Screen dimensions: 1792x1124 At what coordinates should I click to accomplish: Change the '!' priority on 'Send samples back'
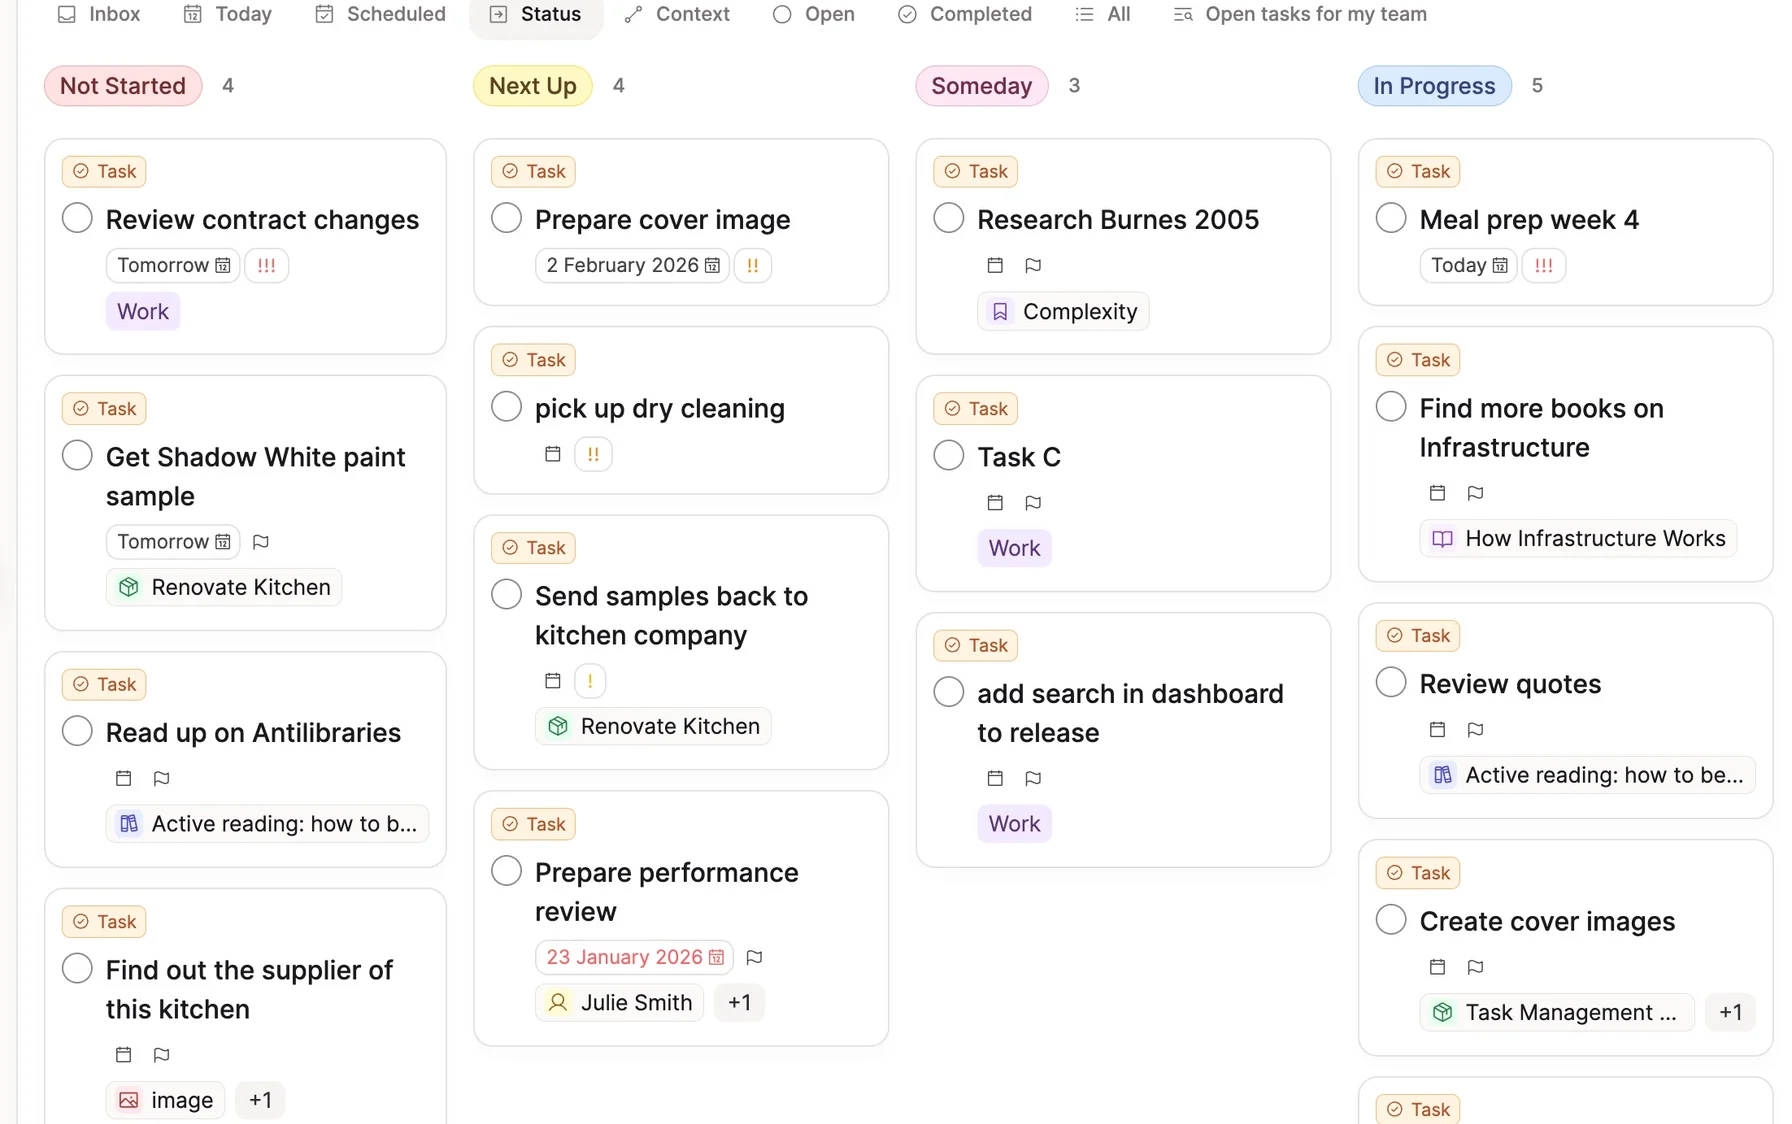pyautogui.click(x=590, y=680)
